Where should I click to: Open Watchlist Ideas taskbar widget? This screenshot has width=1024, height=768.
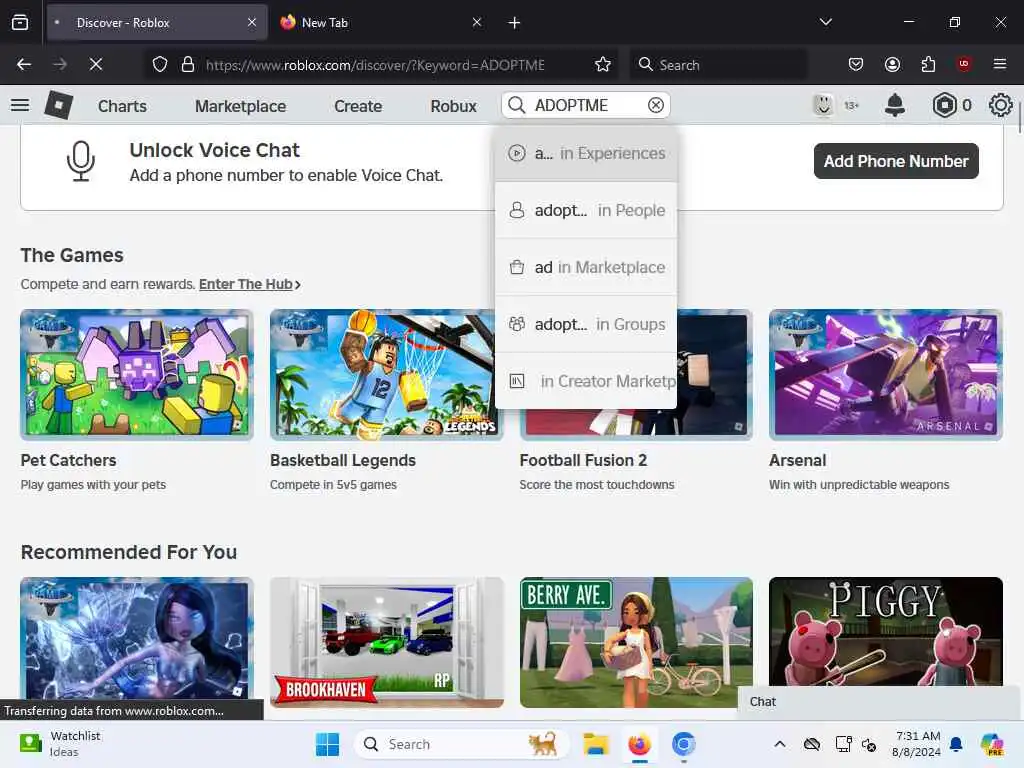pos(60,744)
